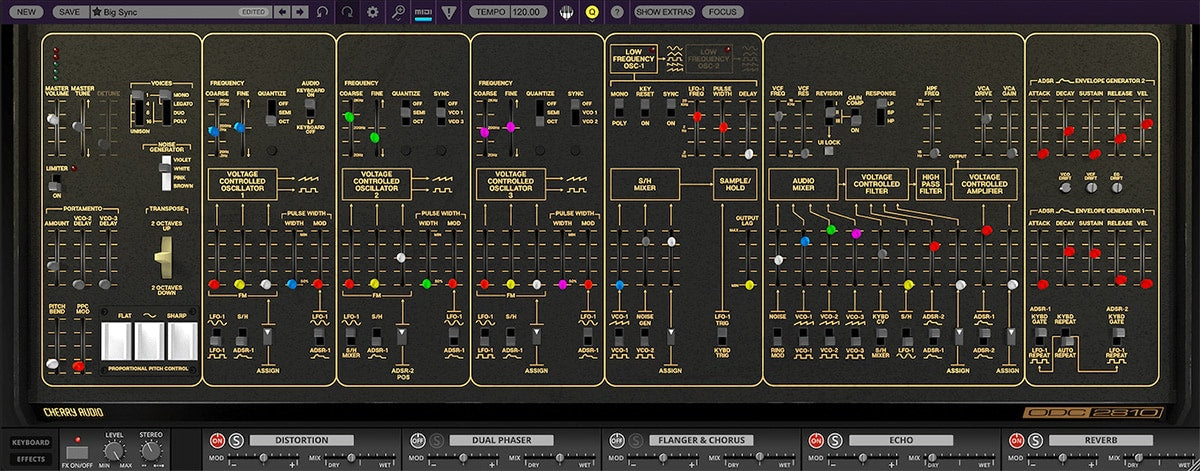Viewport: 1200px width, 471px height.
Task: Switch to the KEYBOARD tab
Action: (x=31, y=441)
